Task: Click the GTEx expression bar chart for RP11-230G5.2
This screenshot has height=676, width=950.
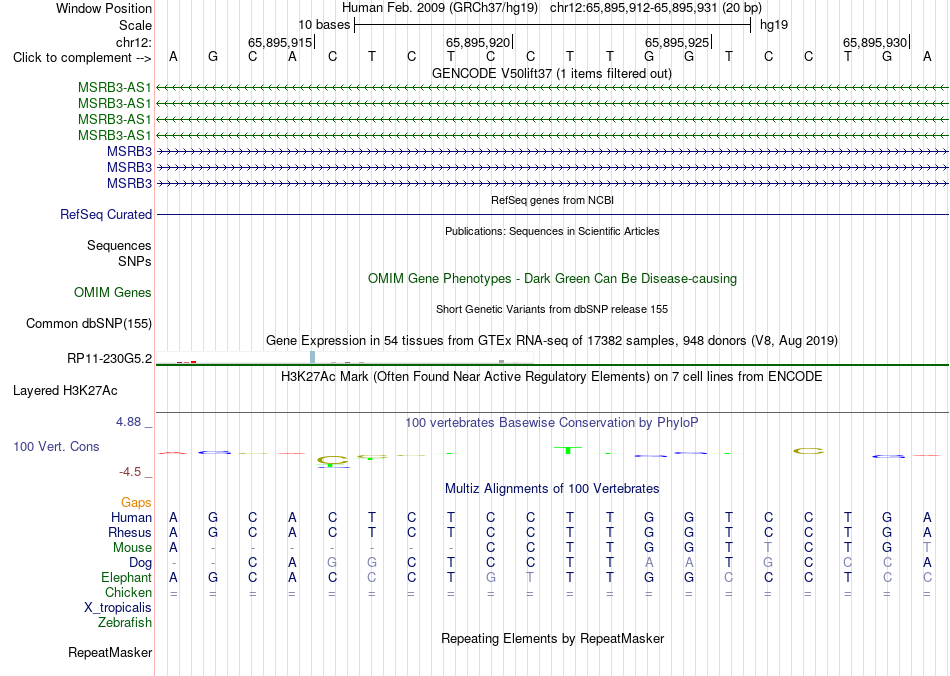Action: tap(345, 358)
